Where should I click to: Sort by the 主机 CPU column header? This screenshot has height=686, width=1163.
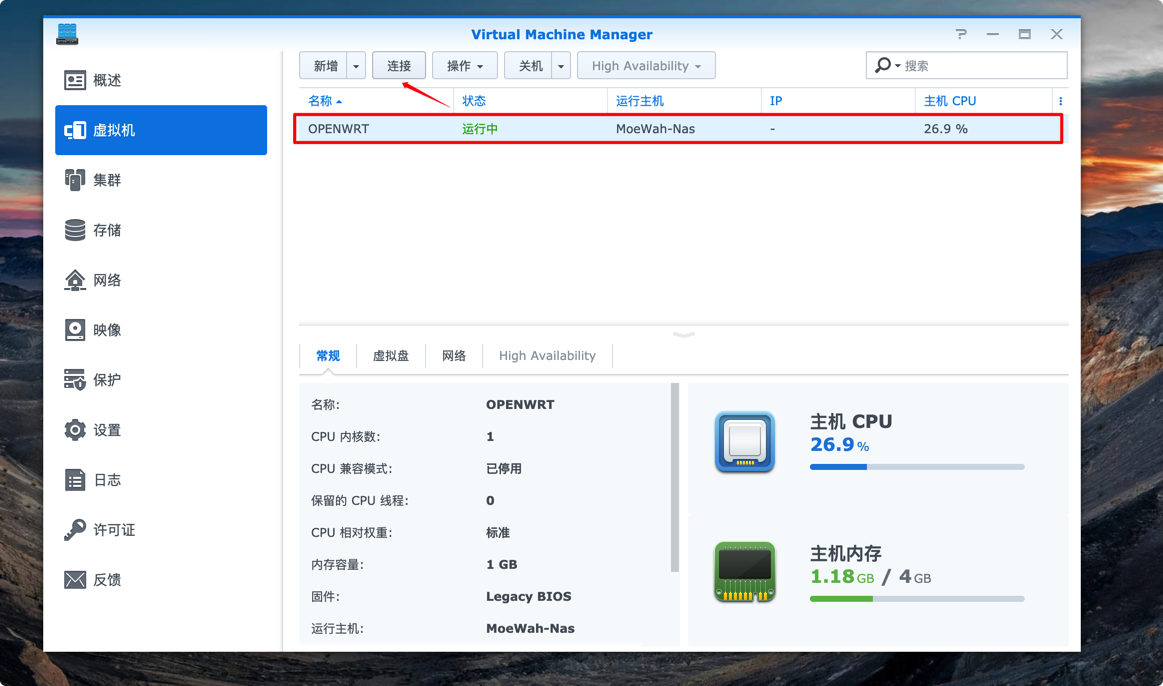pyautogui.click(x=984, y=101)
